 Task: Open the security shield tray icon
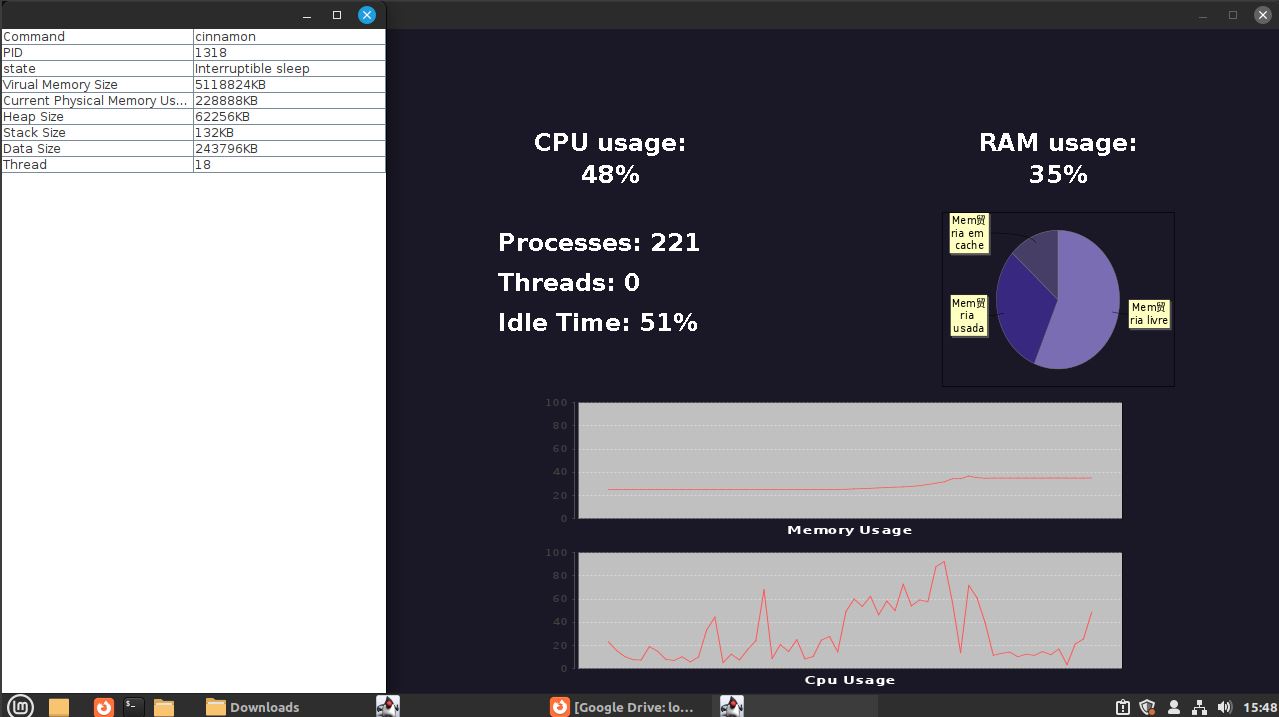coord(1148,707)
